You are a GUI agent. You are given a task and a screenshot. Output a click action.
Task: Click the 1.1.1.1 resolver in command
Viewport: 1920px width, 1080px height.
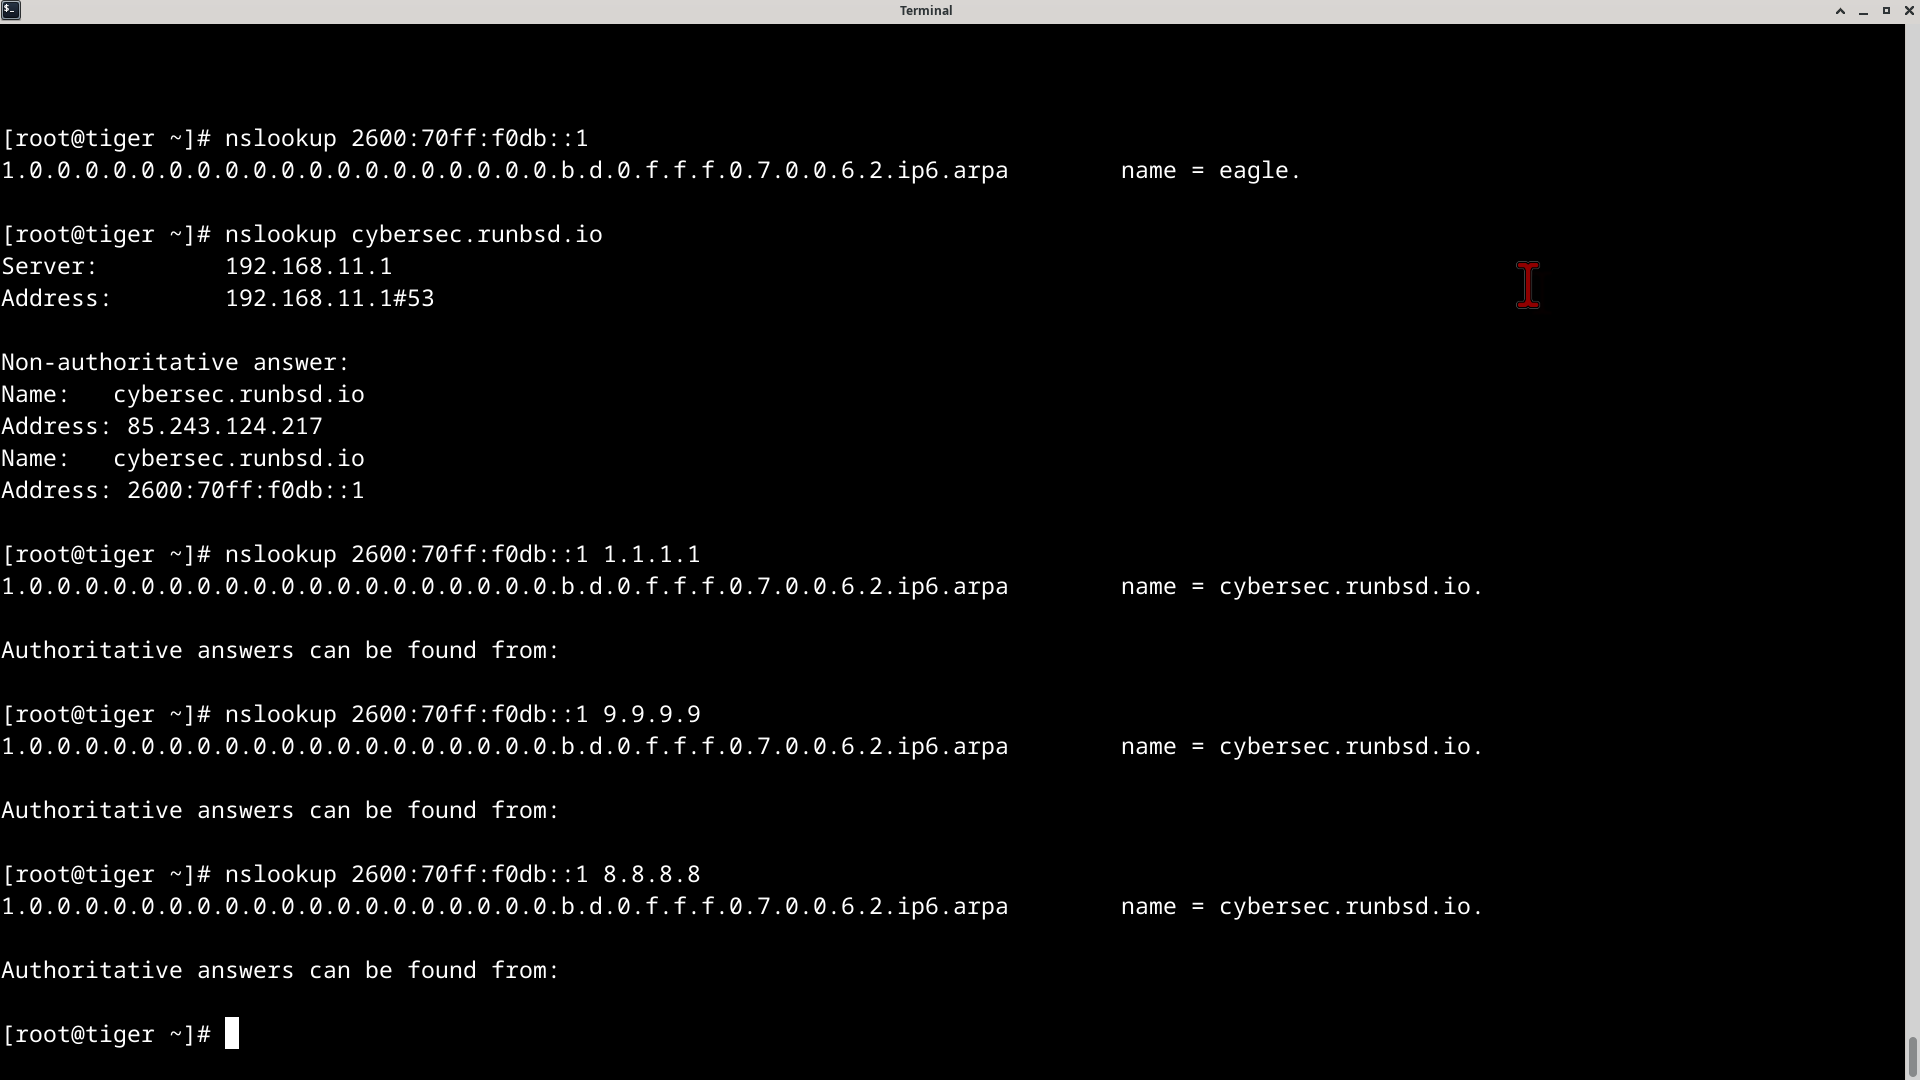point(651,554)
